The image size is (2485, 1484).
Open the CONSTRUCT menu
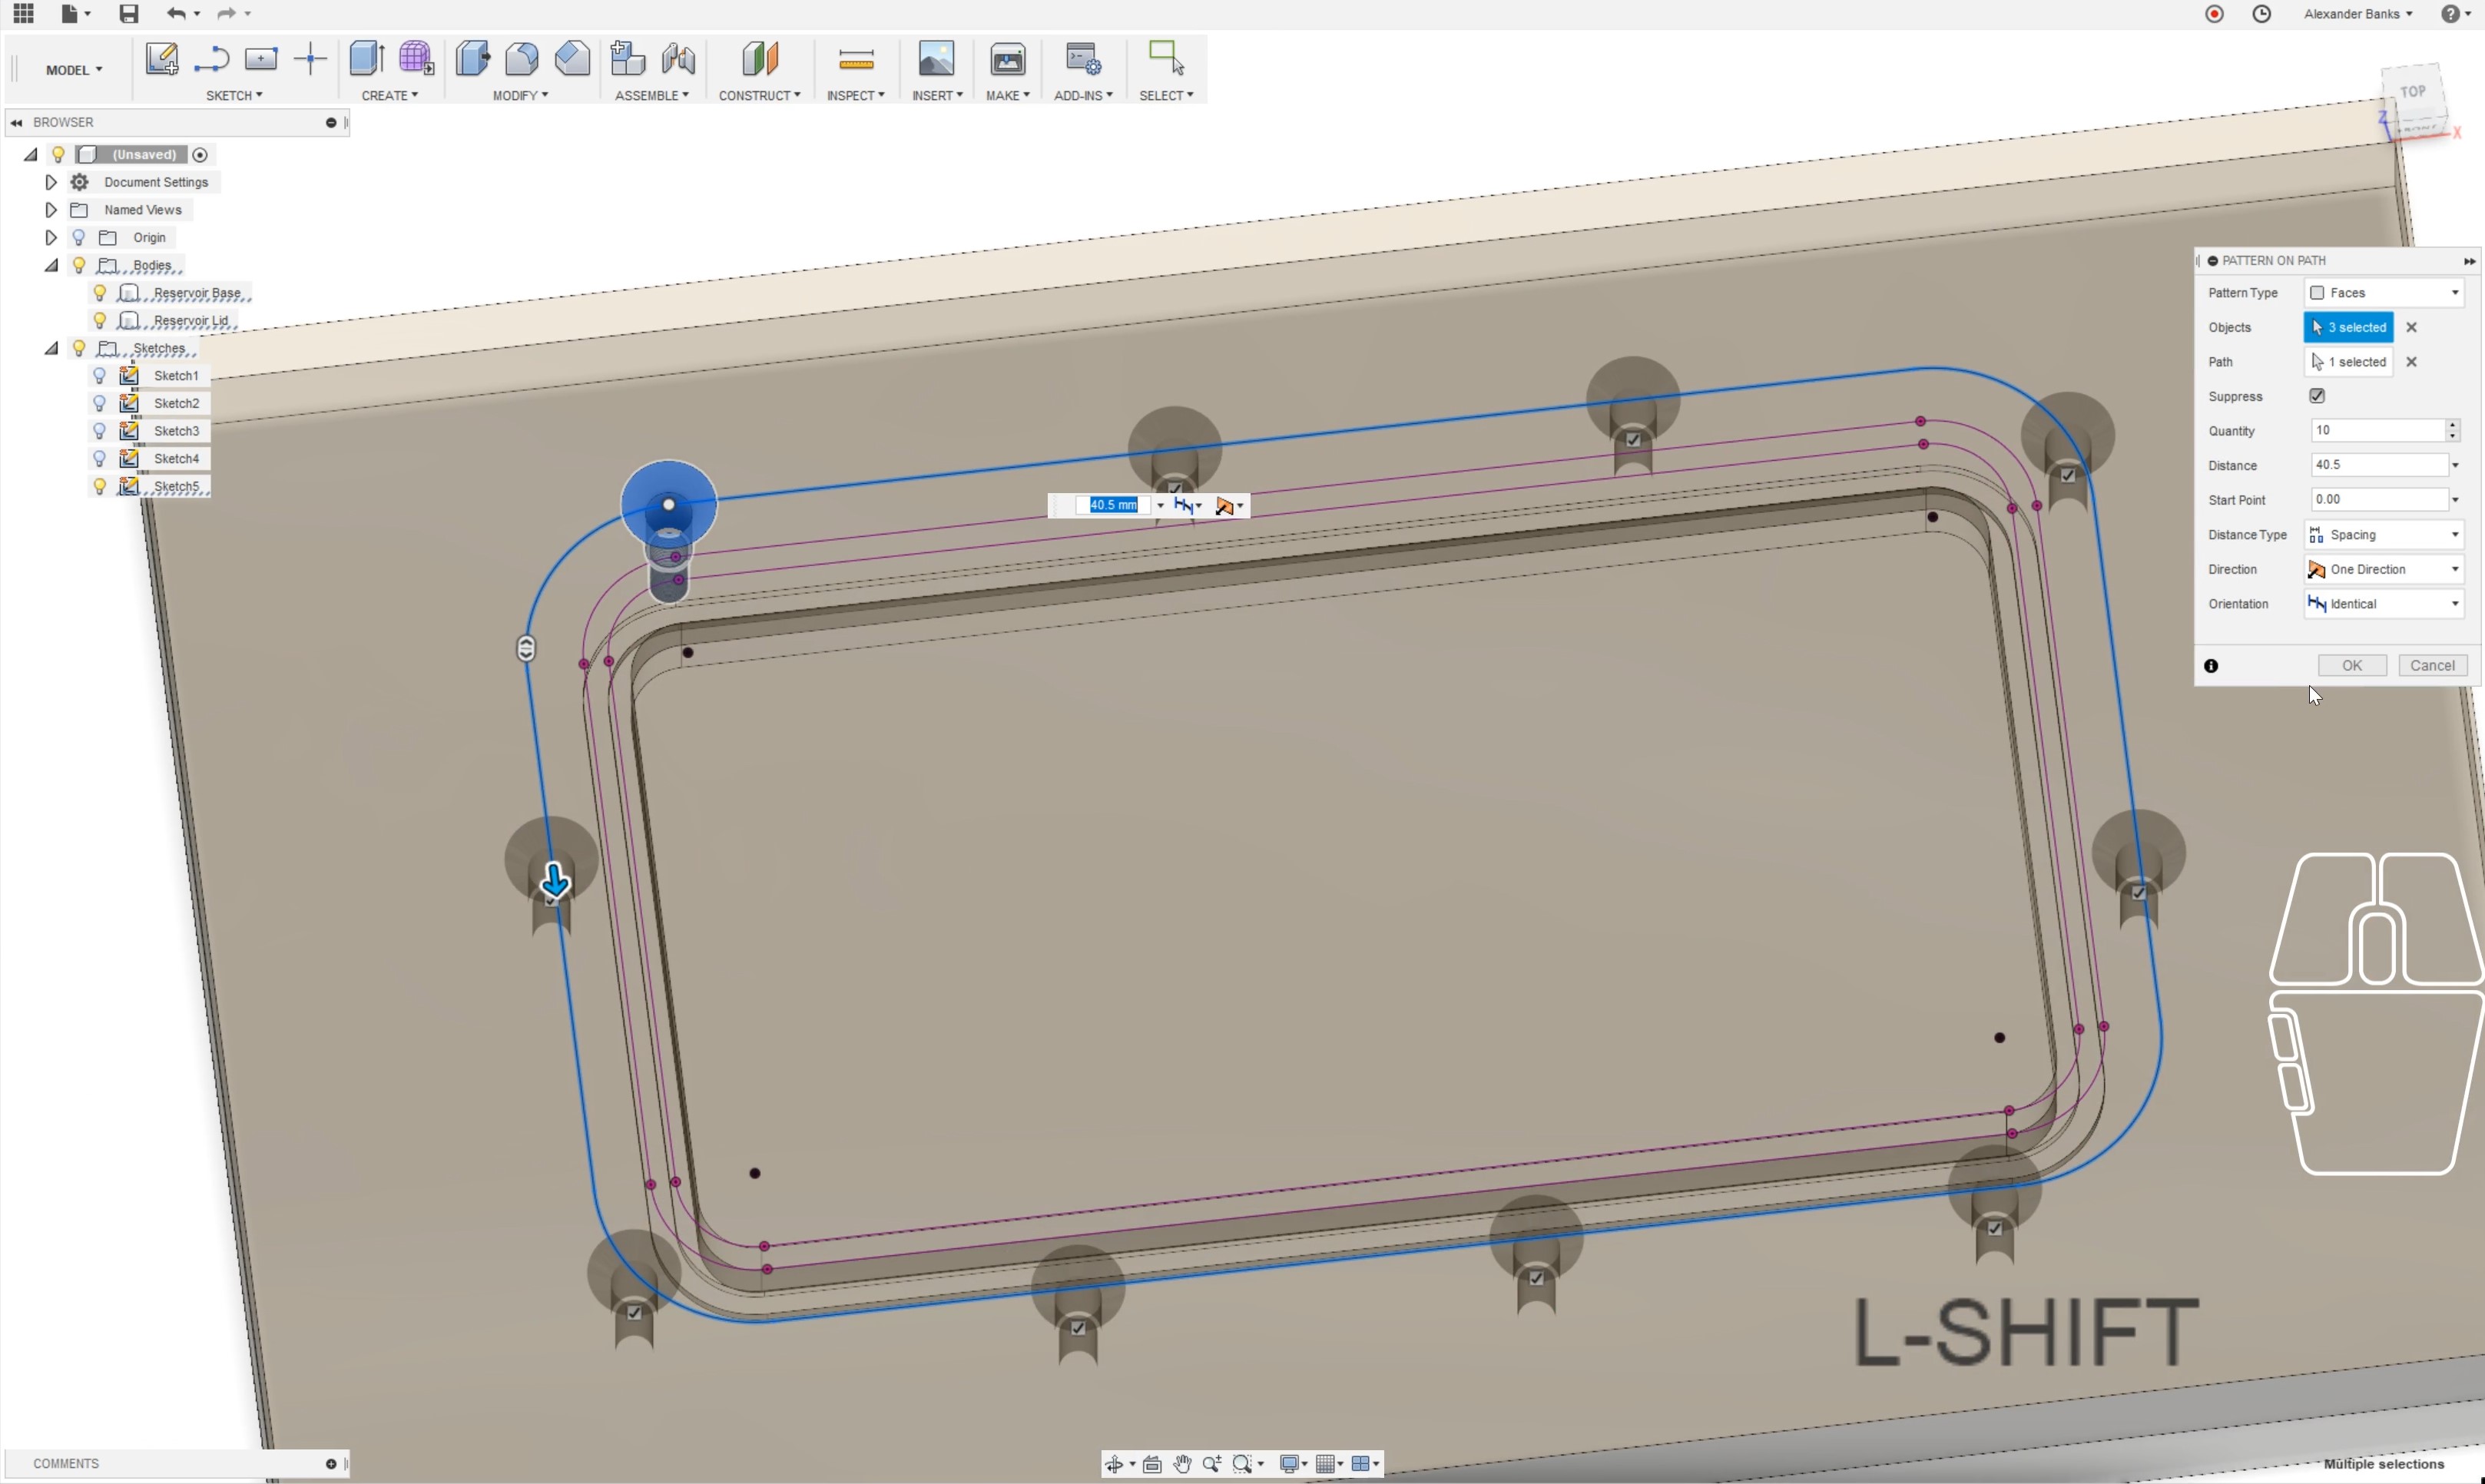(759, 96)
